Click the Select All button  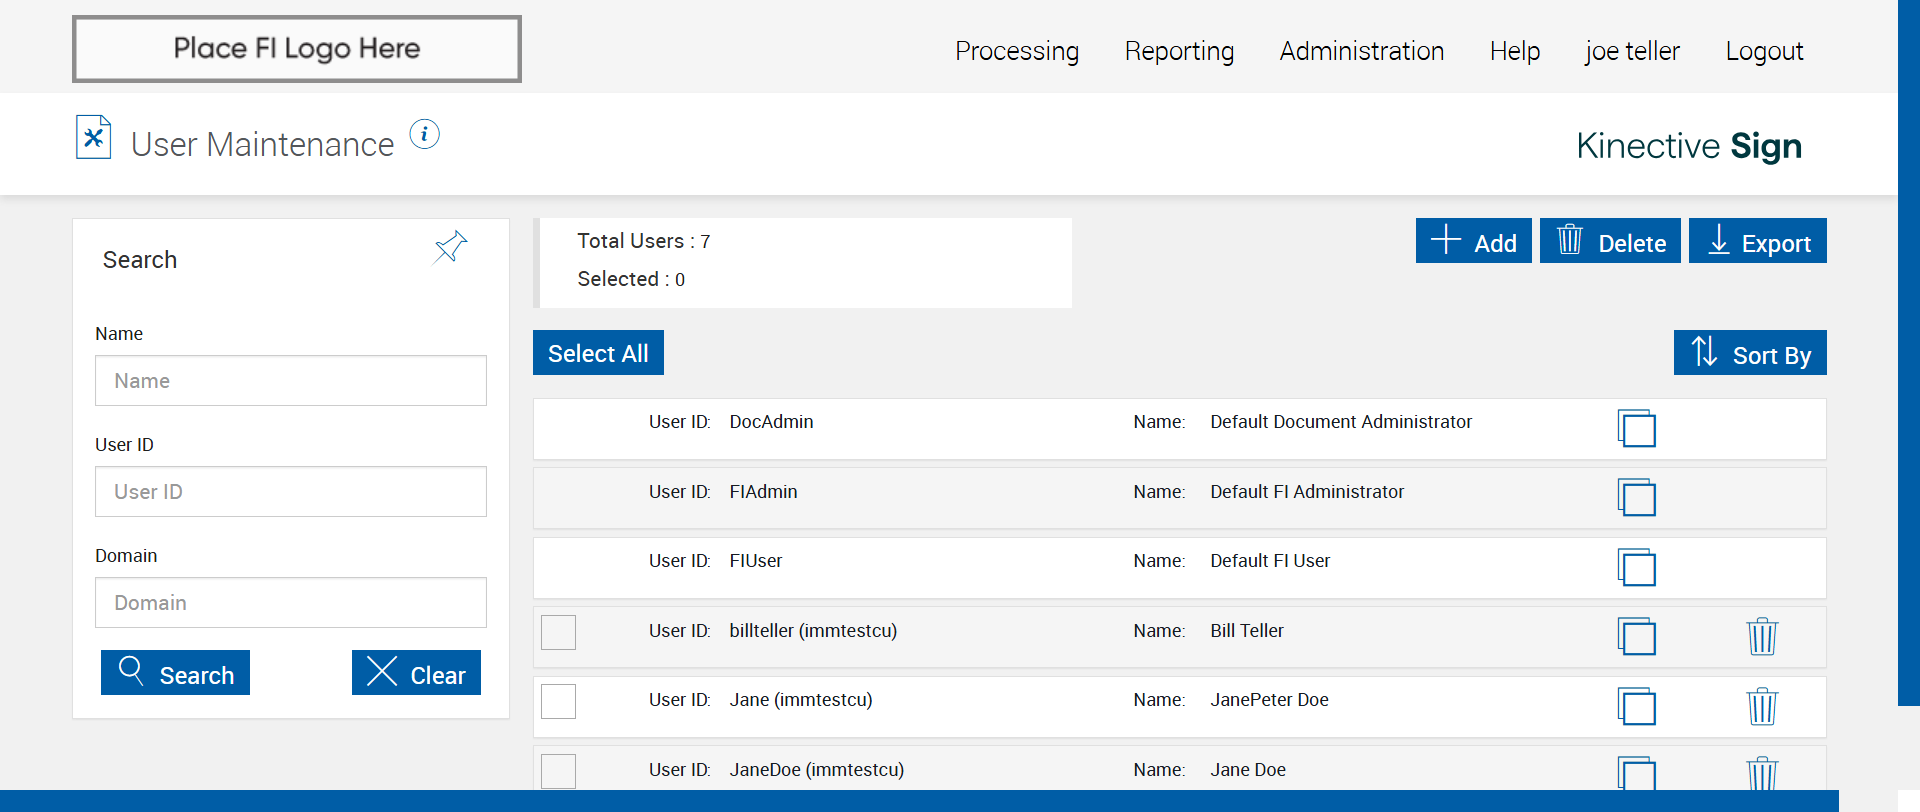point(598,353)
